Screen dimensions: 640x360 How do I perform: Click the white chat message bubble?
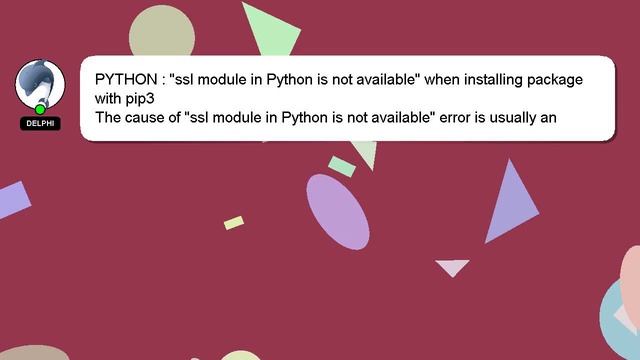tap(347, 98)
